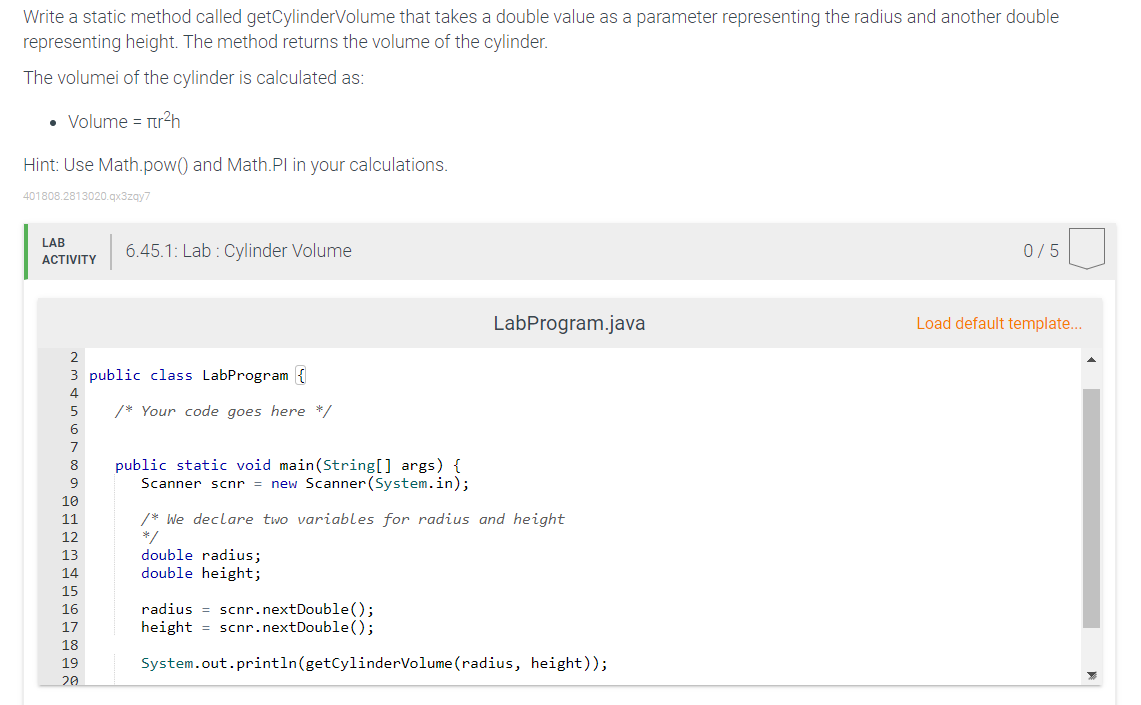Open the Load default template link

tap(998, 323)
